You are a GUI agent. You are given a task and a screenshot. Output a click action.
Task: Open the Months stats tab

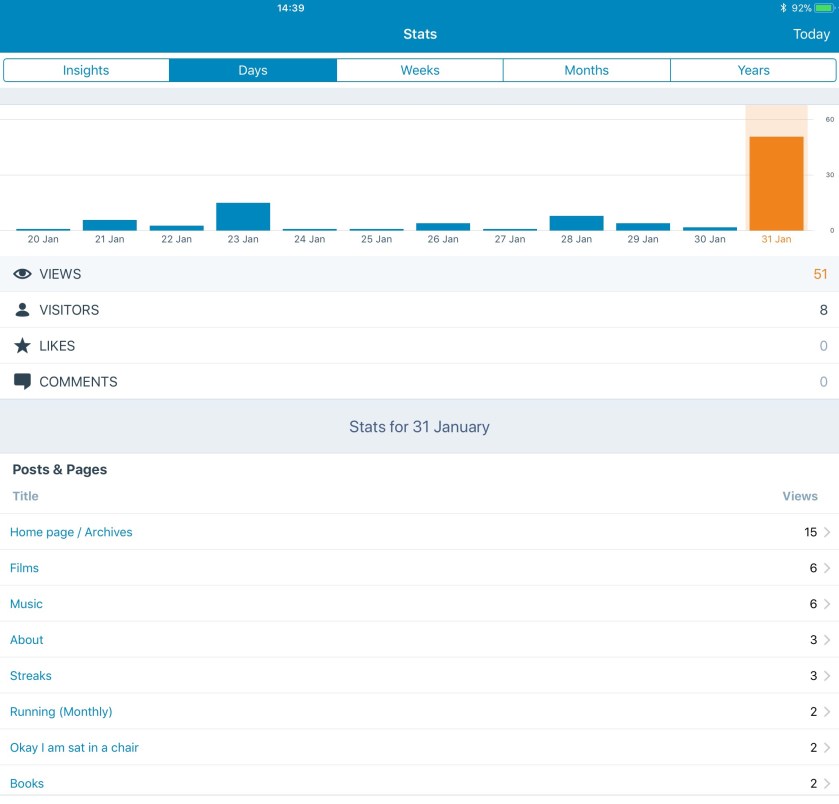tap(586, 70)
